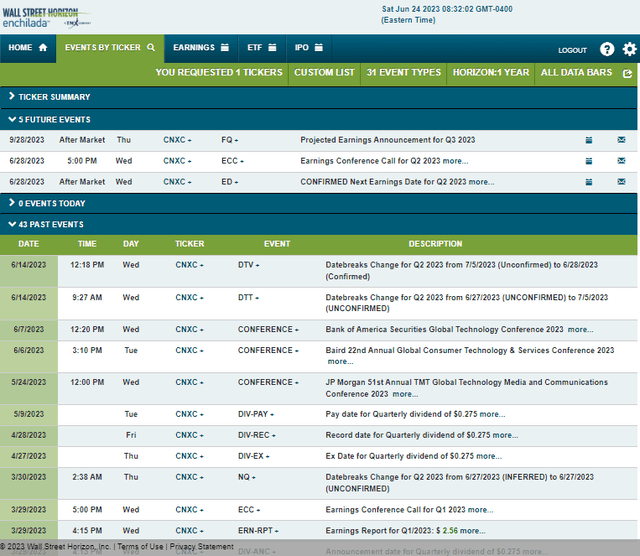Open the FQ event type dropdown

click(x=229, y=140)
